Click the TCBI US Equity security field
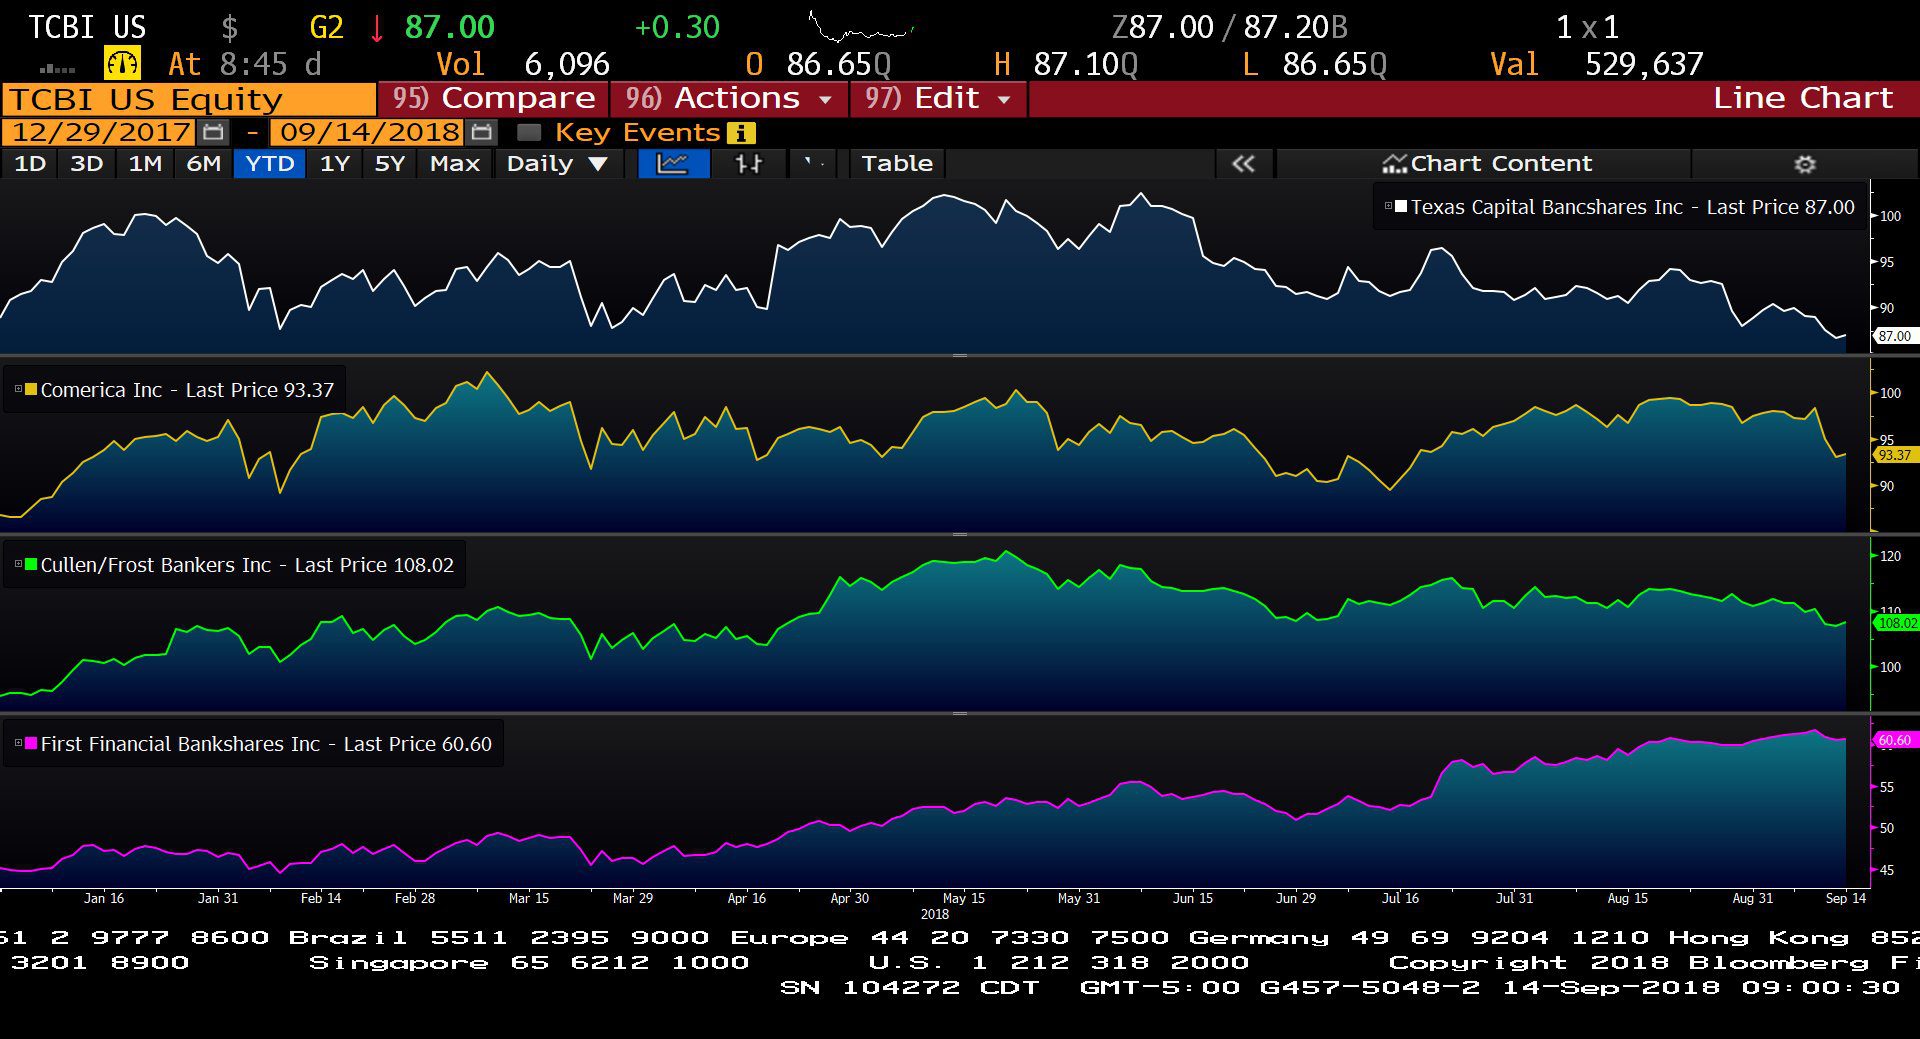 pyautogui.click(x=189, y=99)
